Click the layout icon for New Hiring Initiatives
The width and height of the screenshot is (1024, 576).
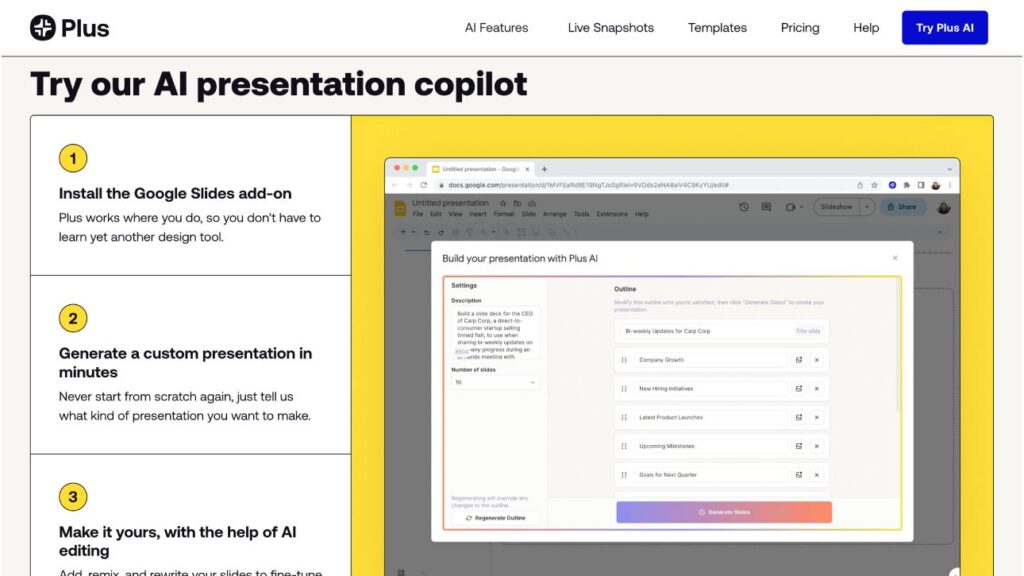coord(799,389)
